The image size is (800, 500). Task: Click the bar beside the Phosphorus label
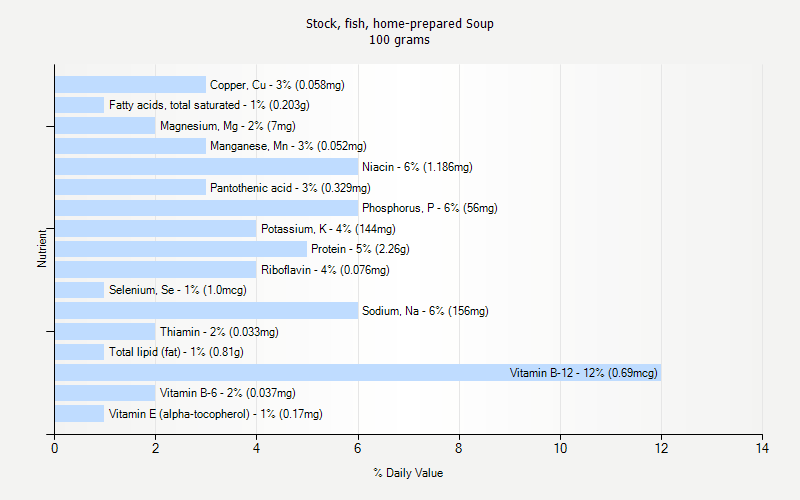[x=206, y=208]
